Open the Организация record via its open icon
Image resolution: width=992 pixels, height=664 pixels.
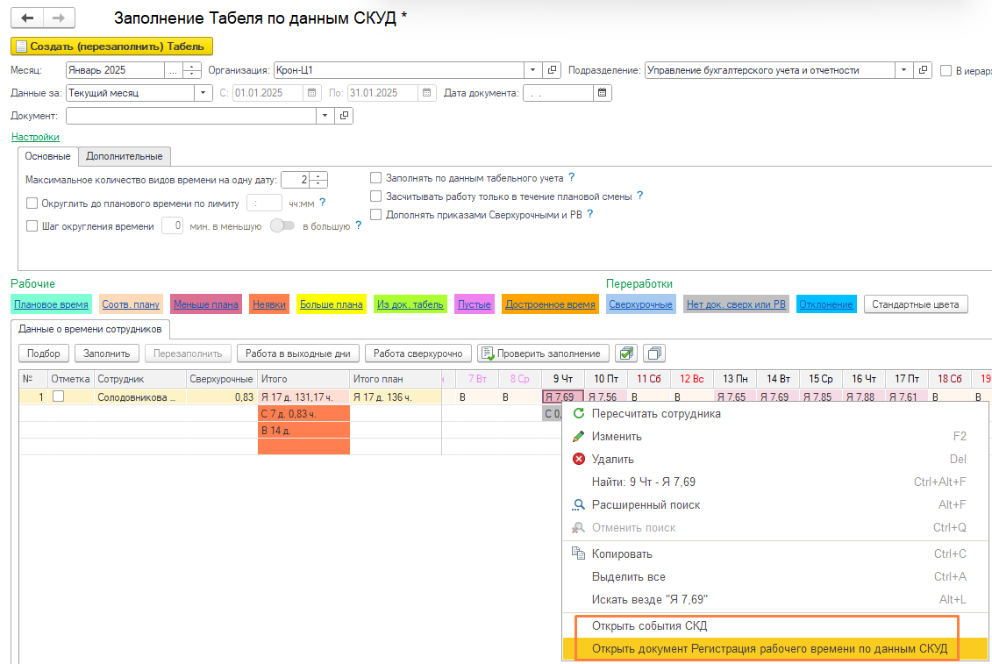tap(552, 70)
